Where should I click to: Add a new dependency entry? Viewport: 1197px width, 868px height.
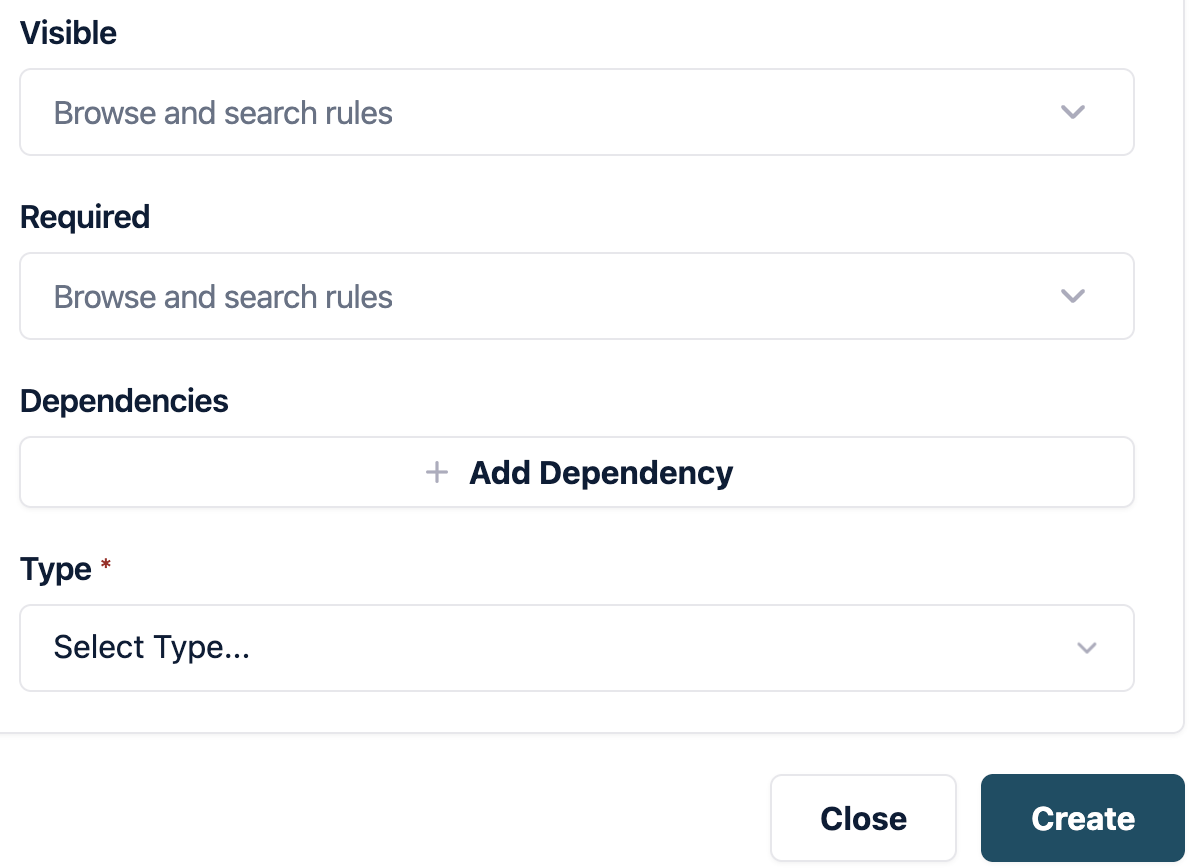click(576, 472)
